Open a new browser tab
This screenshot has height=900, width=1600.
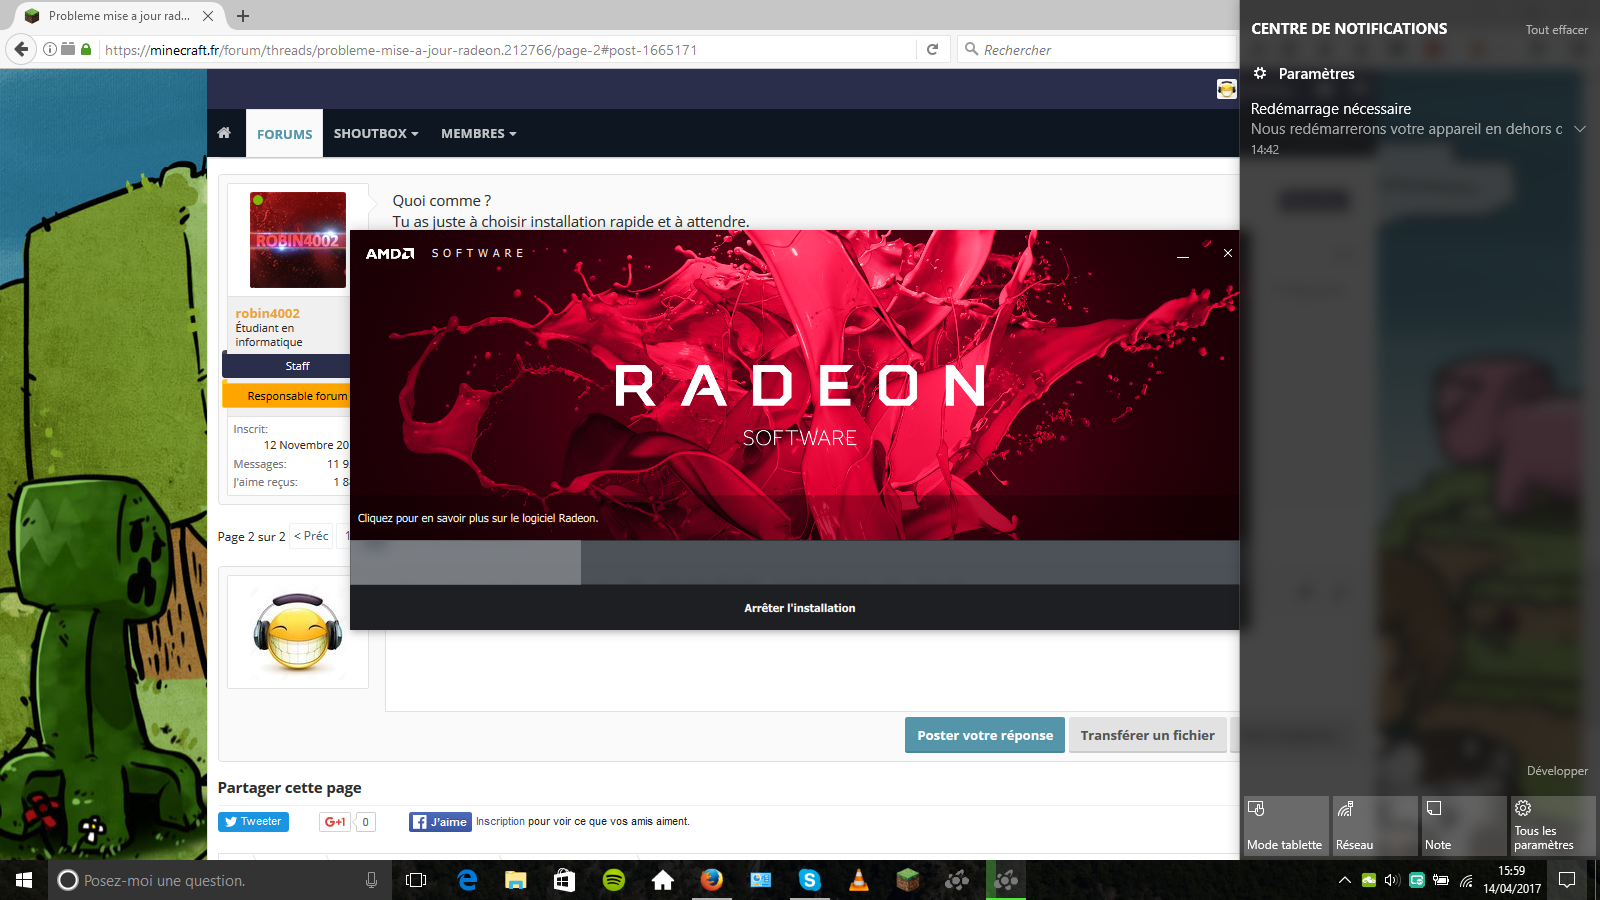pyautogui.click(x=243, y=16)
